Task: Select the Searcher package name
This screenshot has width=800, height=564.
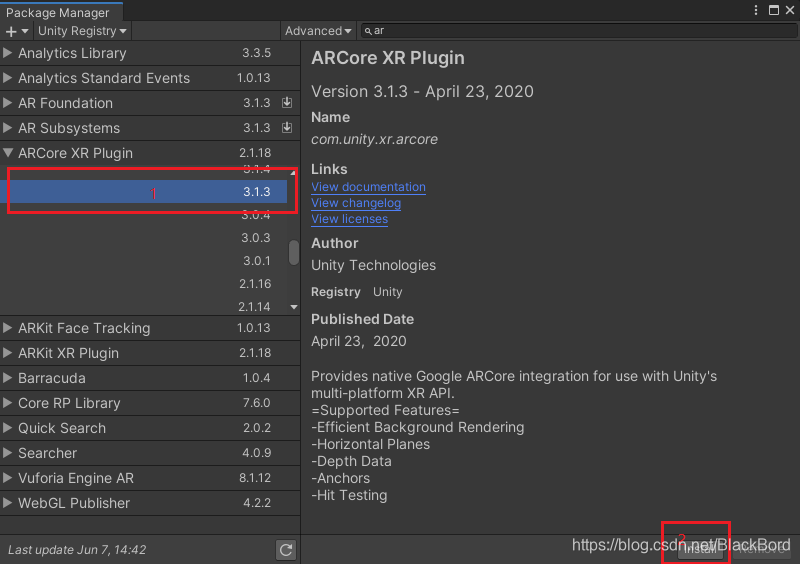Action: pyautogui.click(x=48, y=453)
